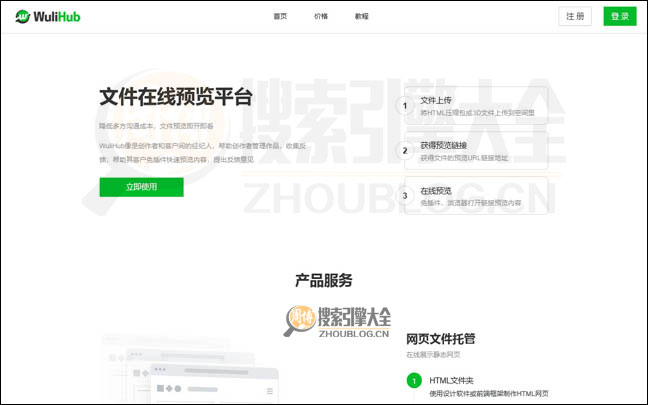Open the 价格 navigation item
The width and height of the screenshot is (648, 405).
pos(321,16)
